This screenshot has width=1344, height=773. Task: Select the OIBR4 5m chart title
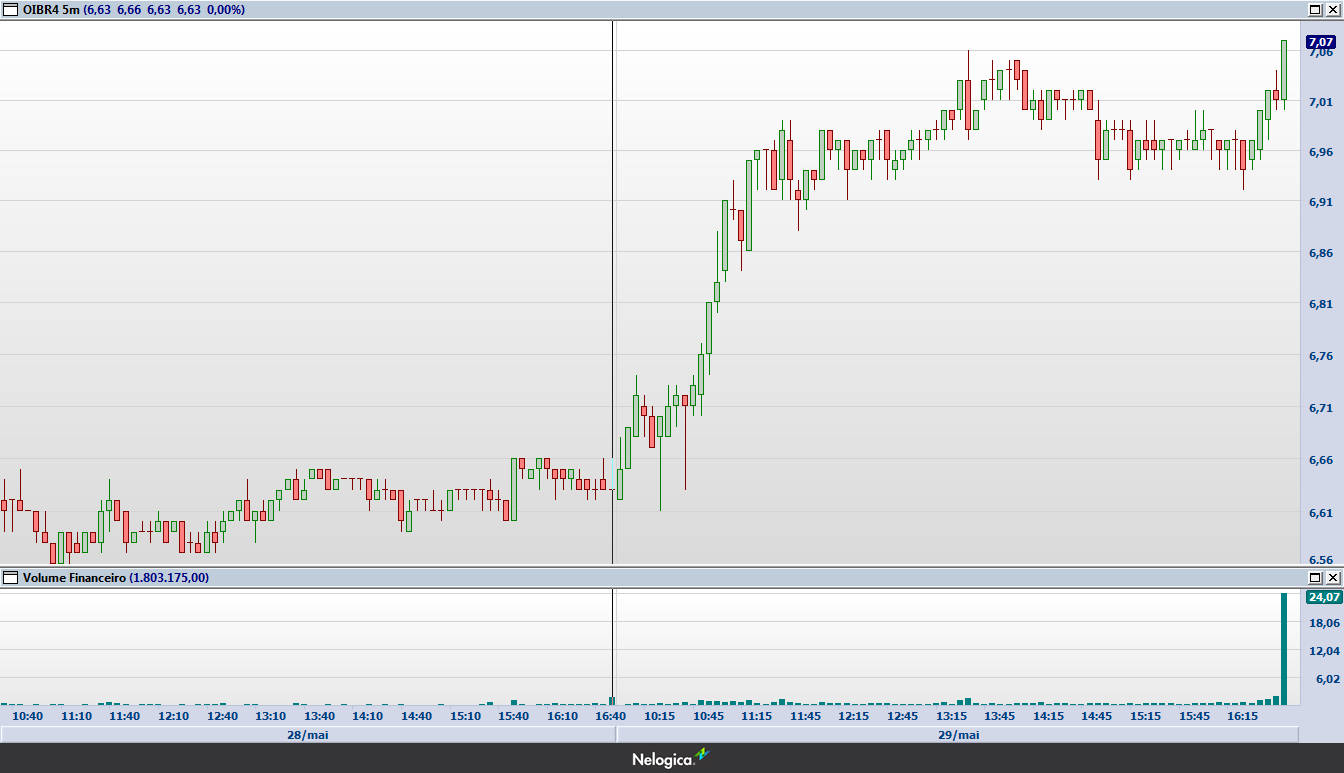[x=50, y=9]
